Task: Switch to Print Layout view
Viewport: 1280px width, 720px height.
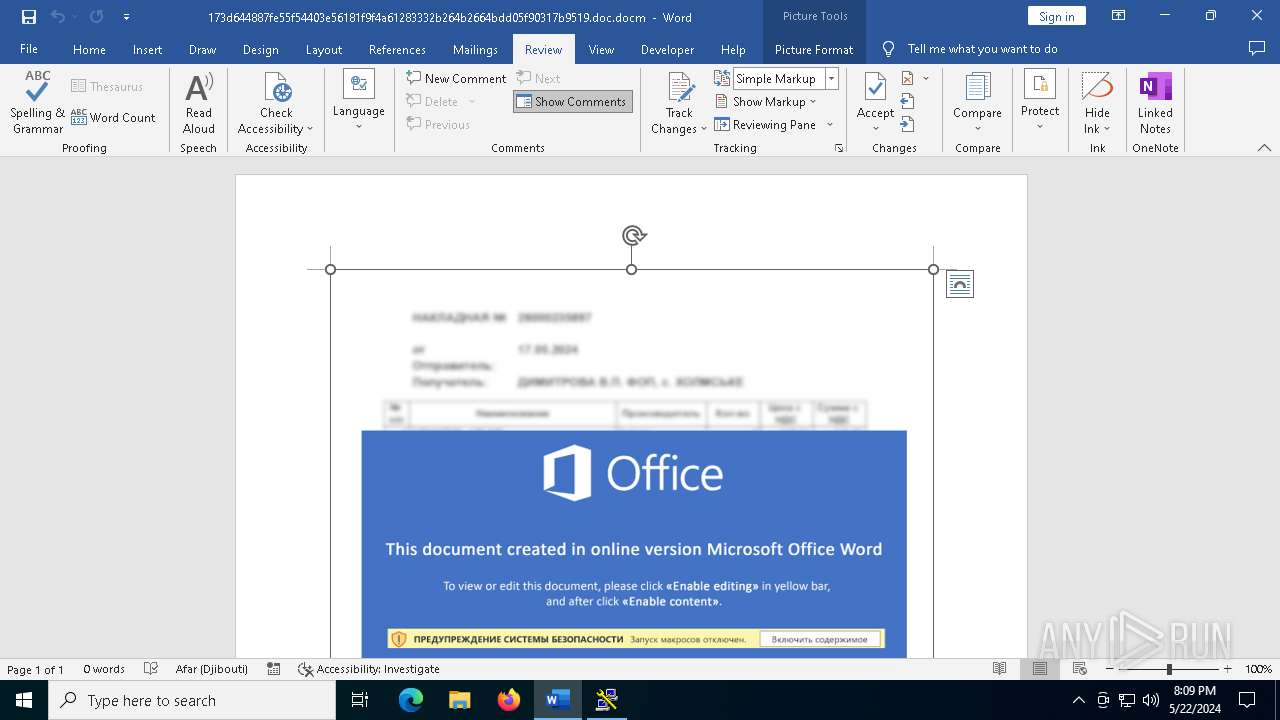Action: coord(1040,669)
